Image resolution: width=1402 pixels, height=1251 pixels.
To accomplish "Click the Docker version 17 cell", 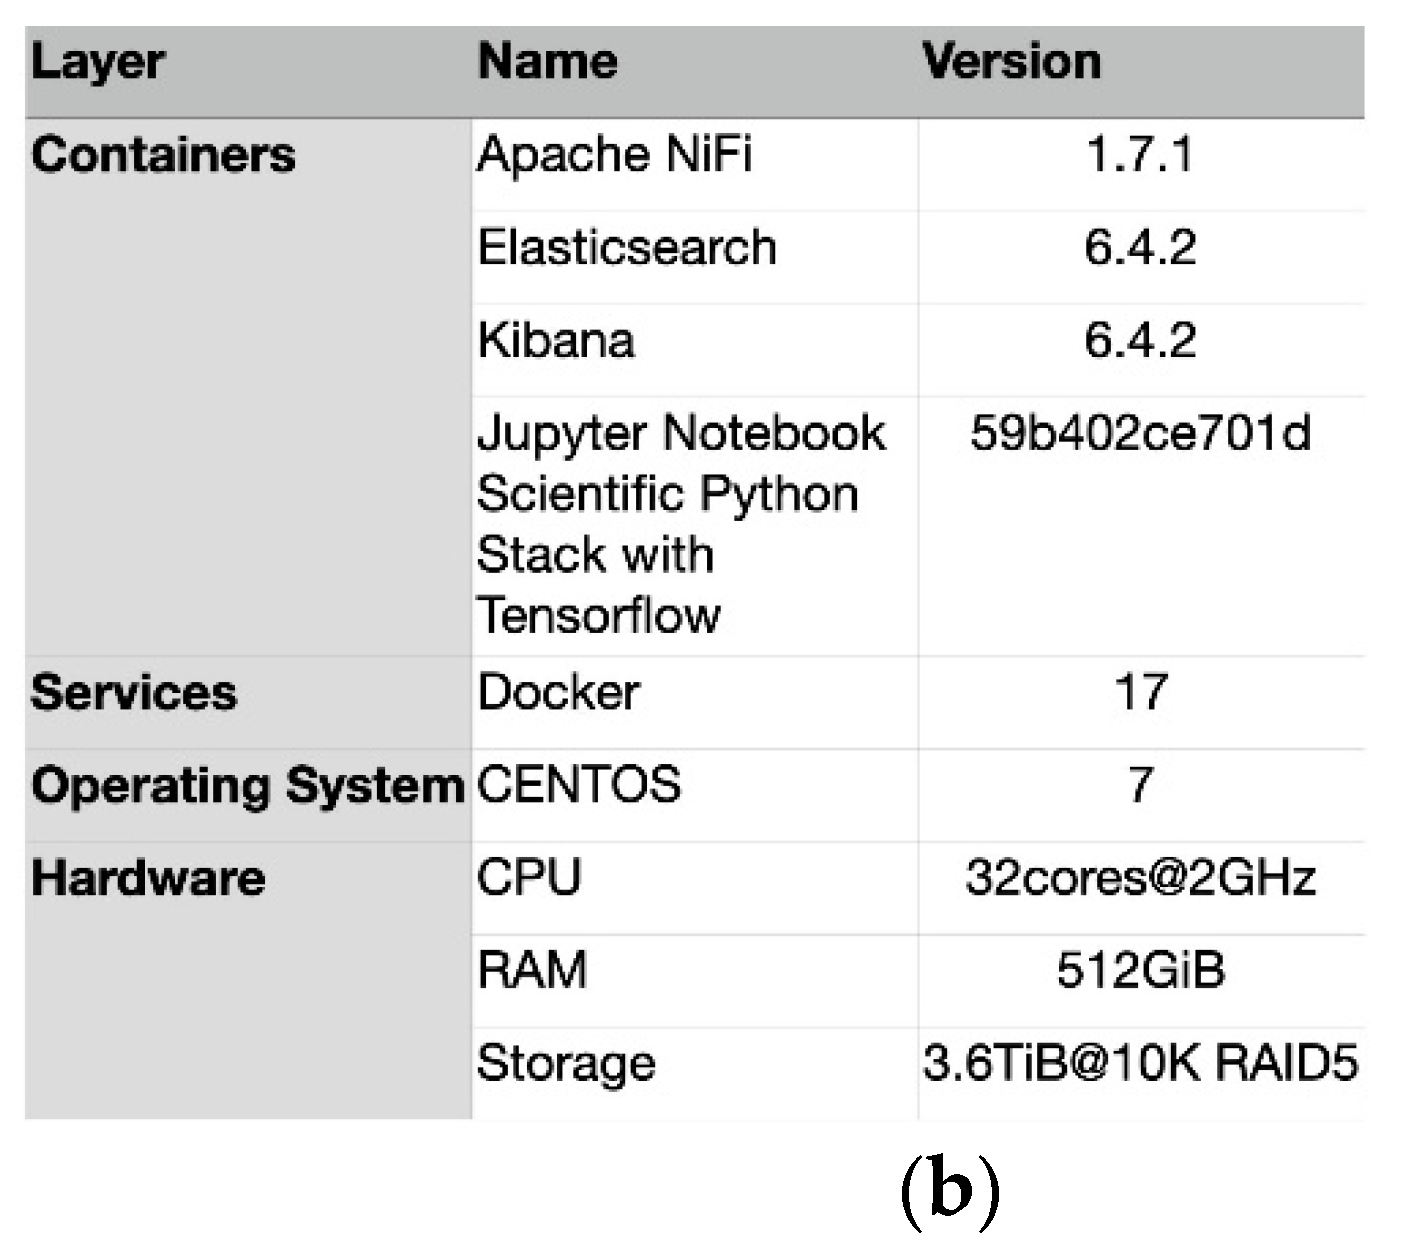I will [1141, 693].
